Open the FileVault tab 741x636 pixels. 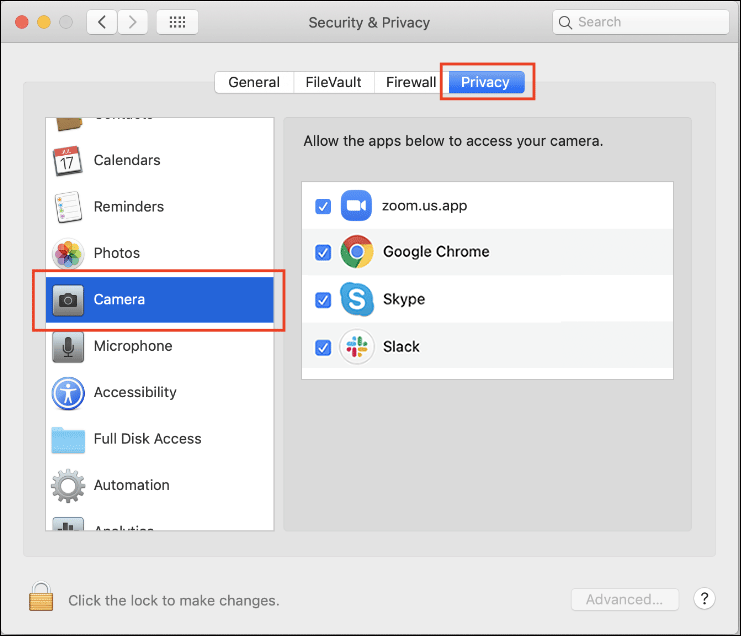[333, 82]
